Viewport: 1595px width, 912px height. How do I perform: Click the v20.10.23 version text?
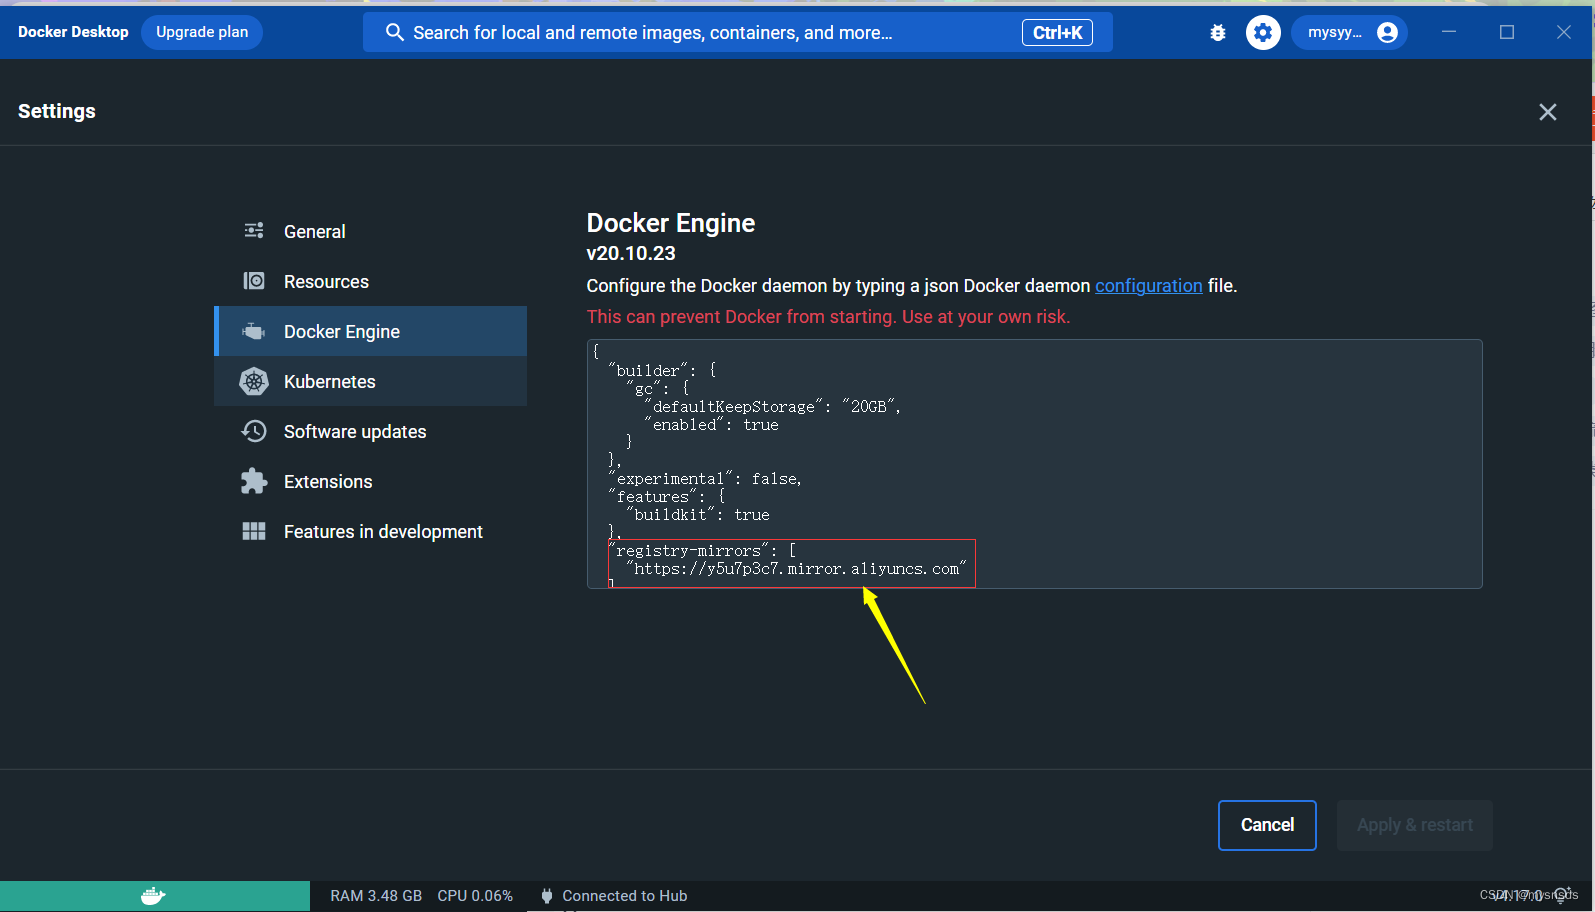point(631,254)
